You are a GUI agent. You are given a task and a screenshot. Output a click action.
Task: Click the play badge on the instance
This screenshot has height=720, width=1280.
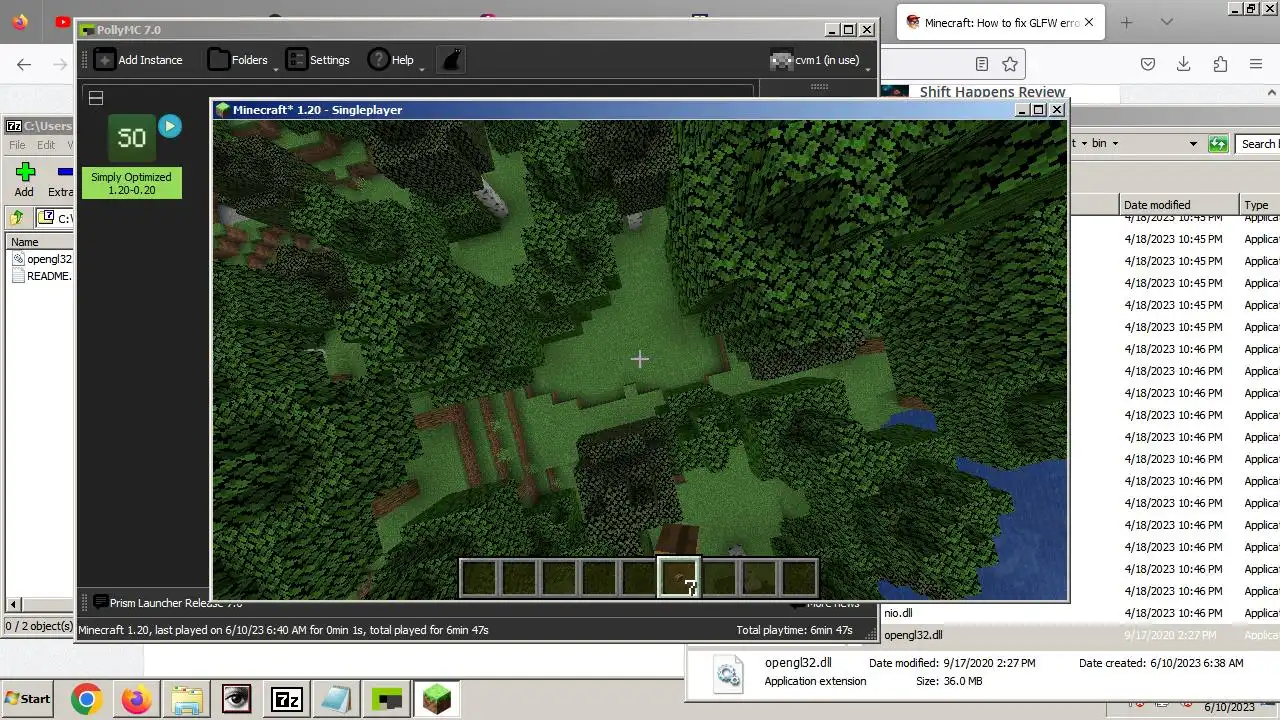coord(170,126)
